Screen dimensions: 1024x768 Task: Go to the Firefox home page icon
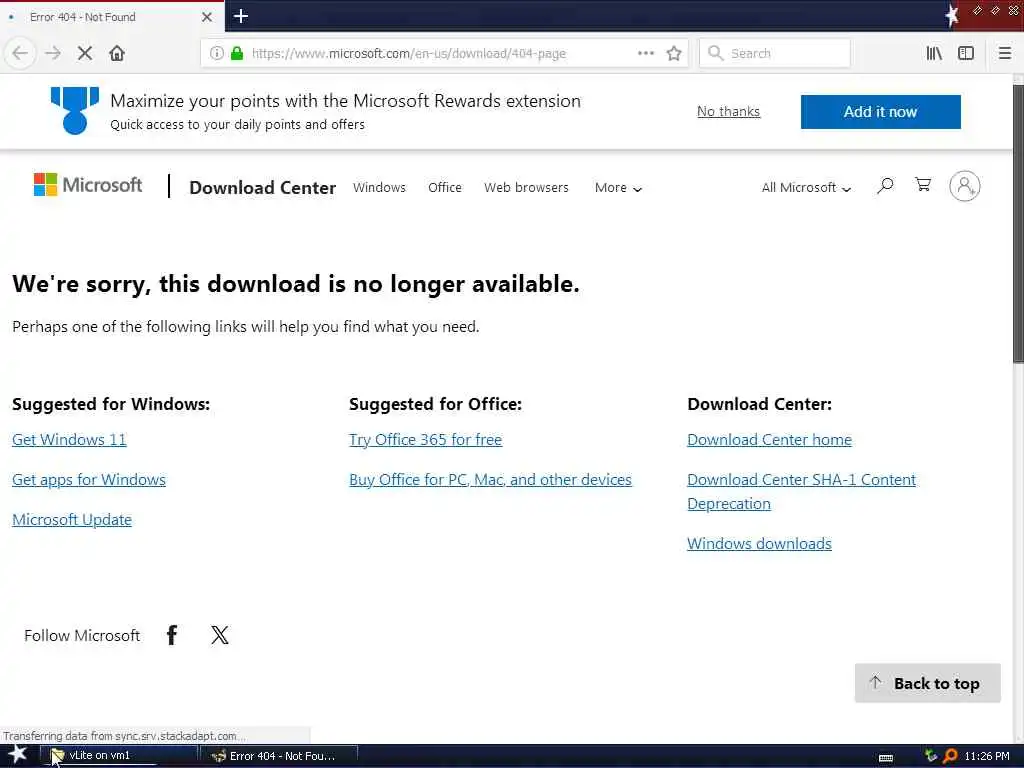coord(117,53)
